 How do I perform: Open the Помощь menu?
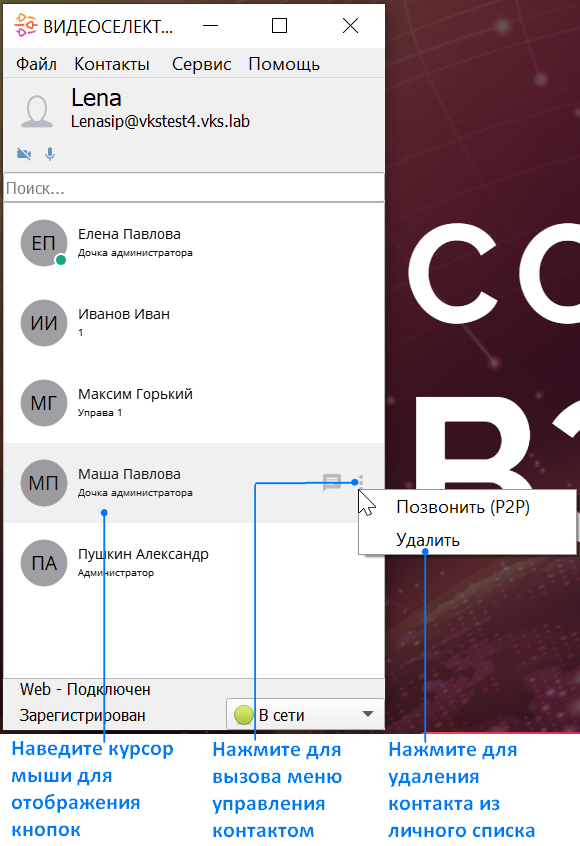284,64
